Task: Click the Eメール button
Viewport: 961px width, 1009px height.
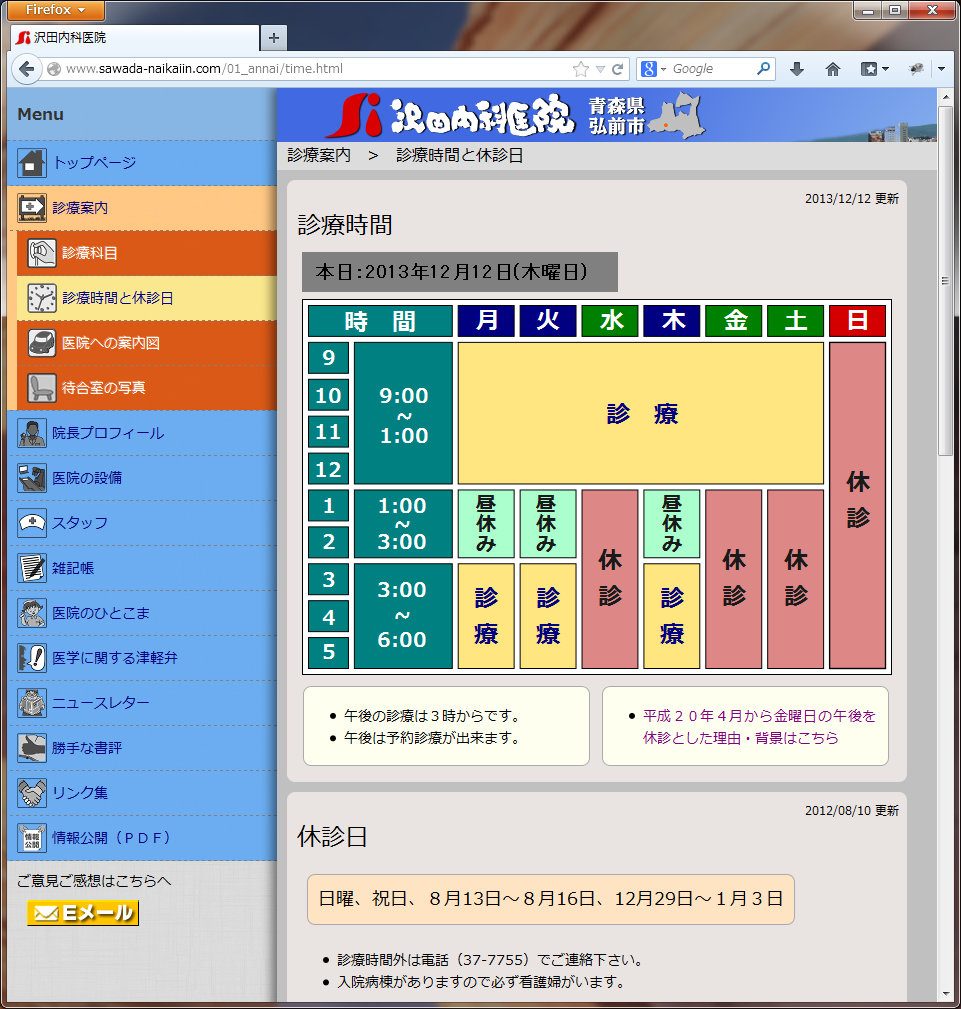Action: [83, 913]
